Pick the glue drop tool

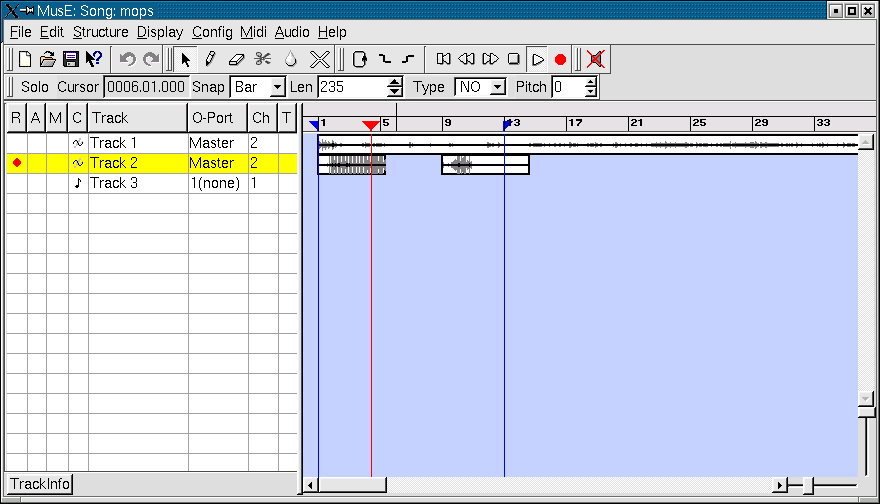(x=291, y=59)
